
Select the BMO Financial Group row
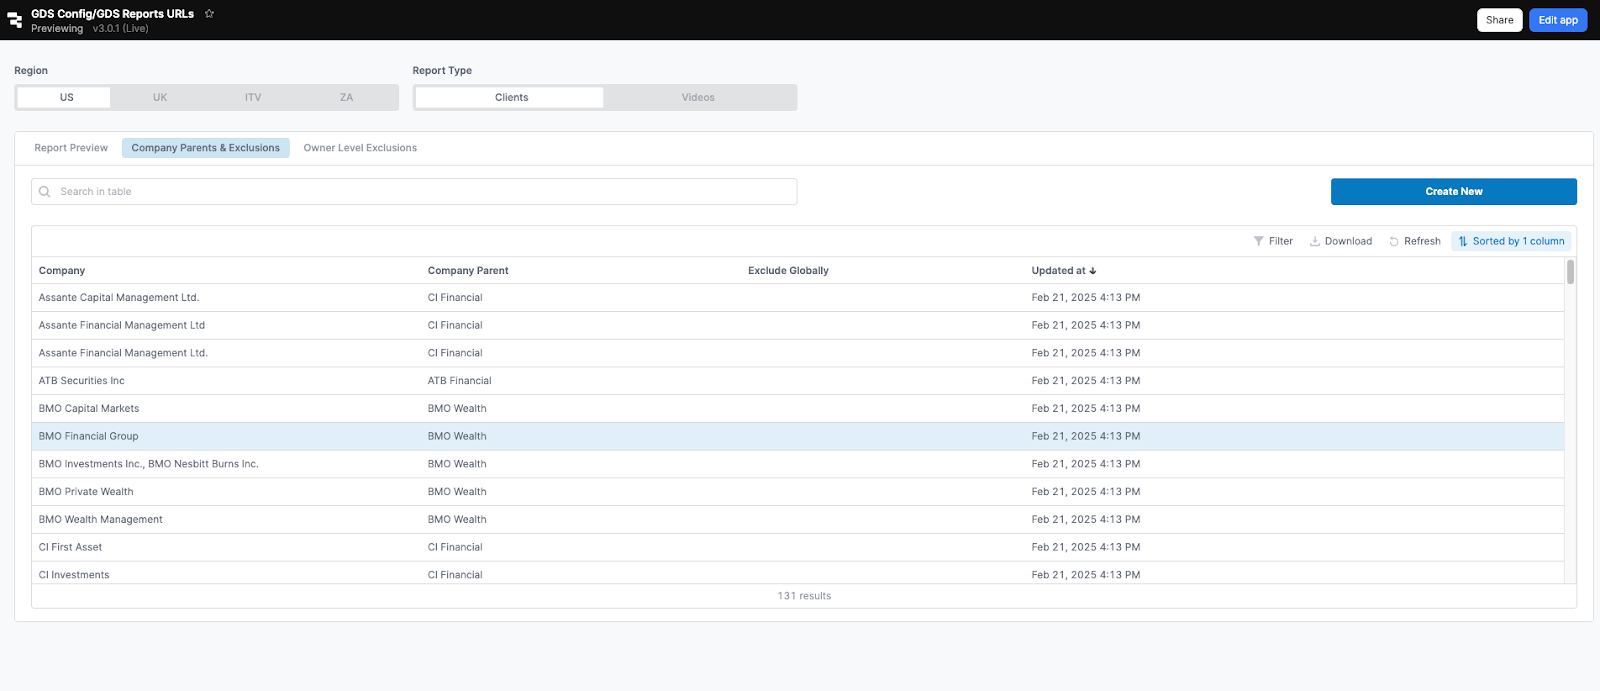798,437
